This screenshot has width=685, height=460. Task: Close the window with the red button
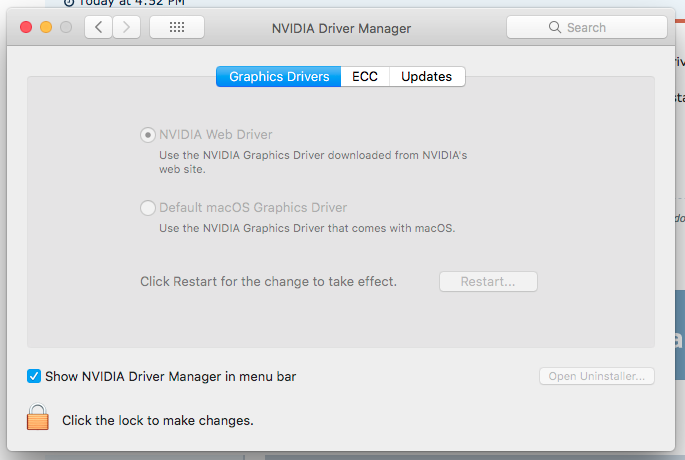point(26,27)
